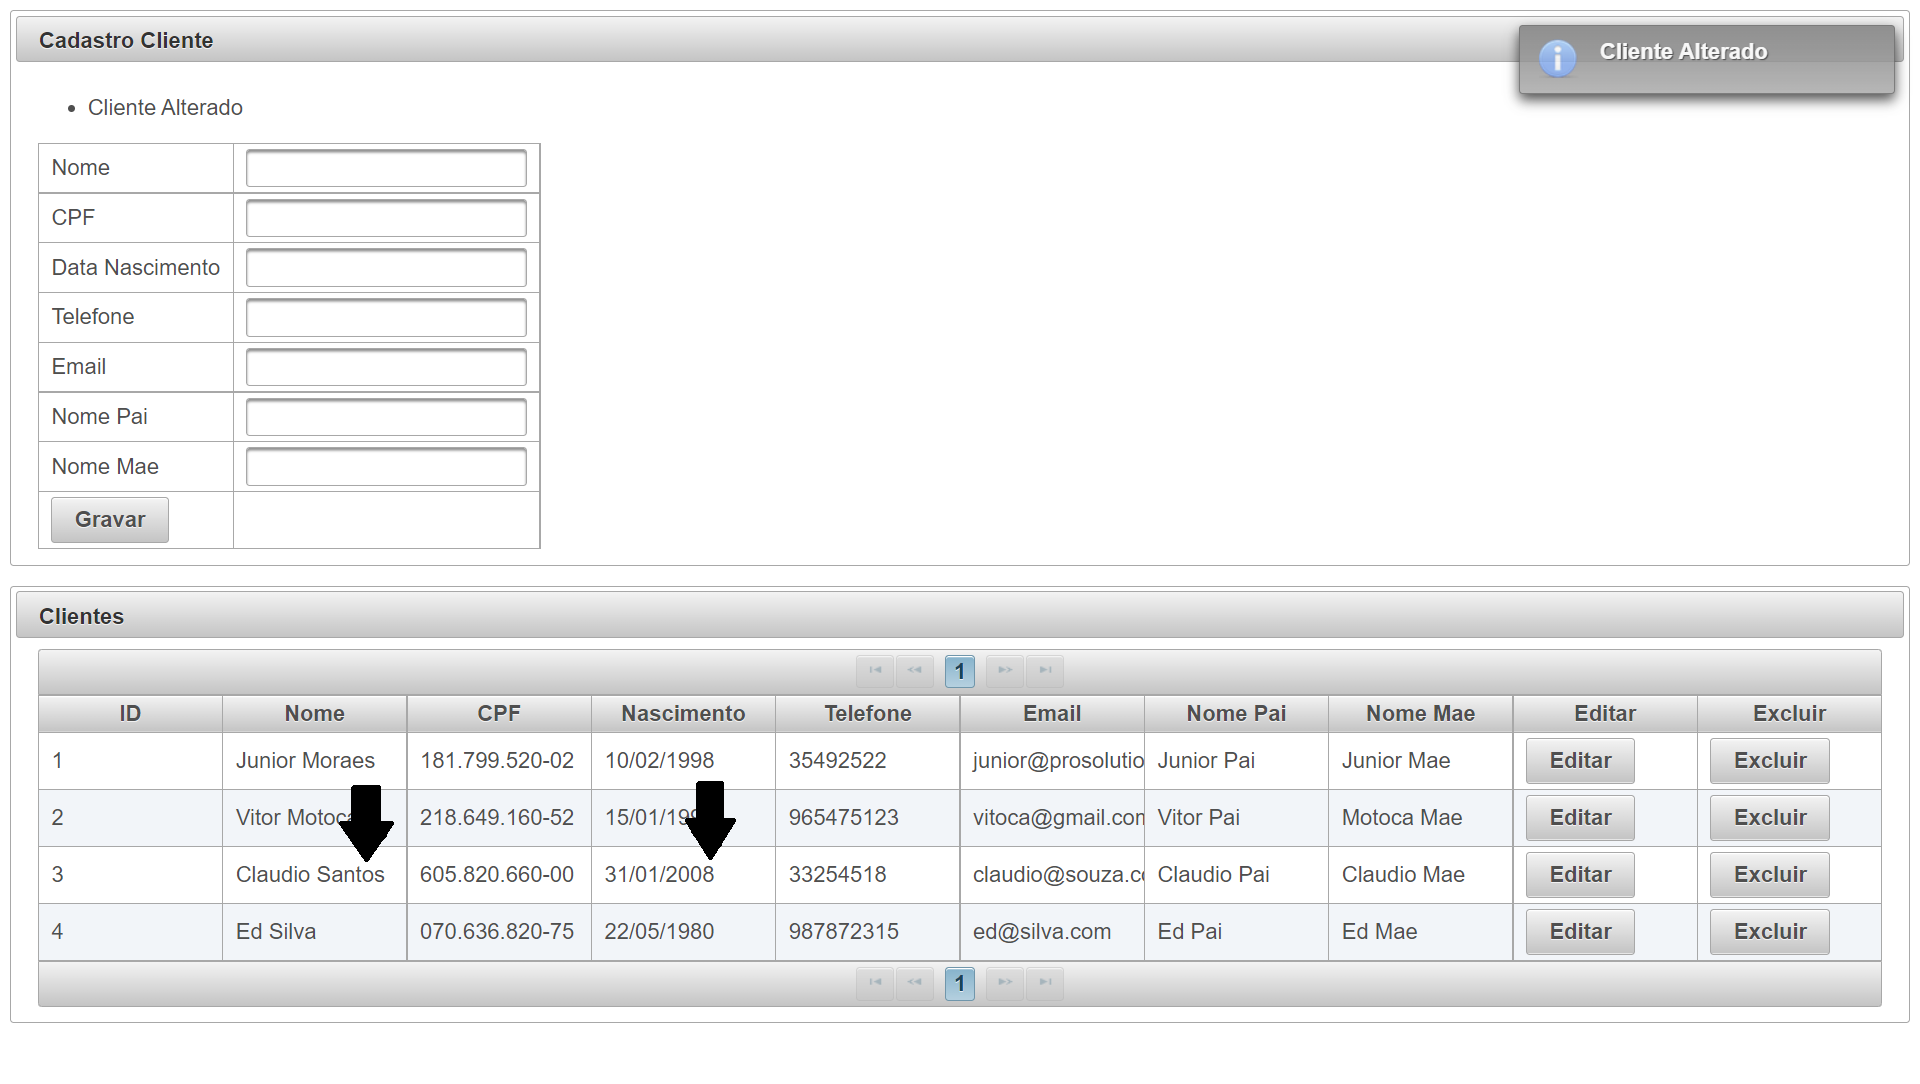The image size is (1920, 1084).
Task: Focus the Nome input field
Action: pyautogui.click(x=386, y=168)
